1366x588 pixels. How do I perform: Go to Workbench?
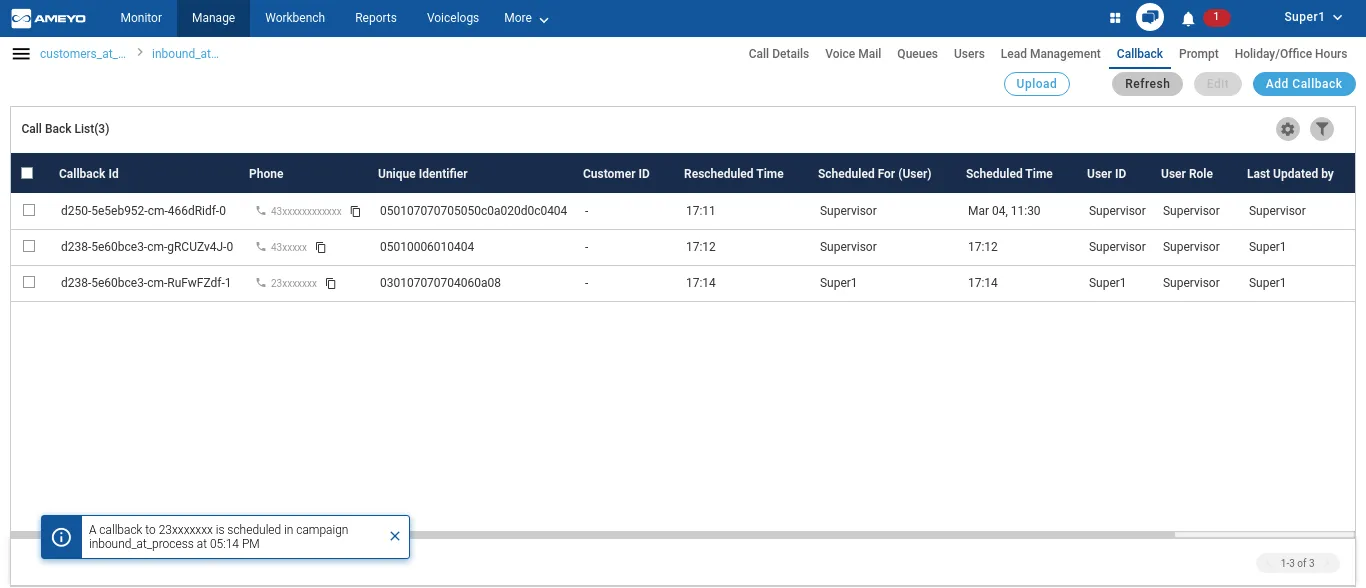coord(295,18)
